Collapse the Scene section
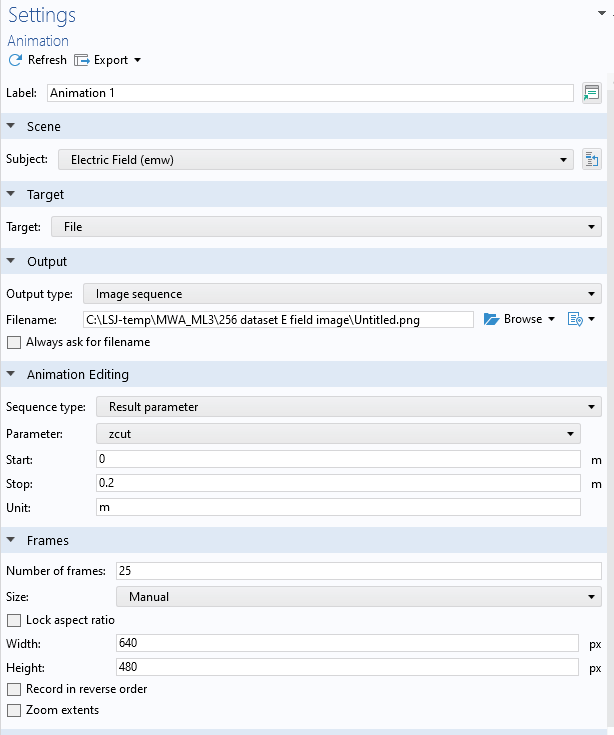This screenshot has width=614, height=735. [x=11, y=127]
